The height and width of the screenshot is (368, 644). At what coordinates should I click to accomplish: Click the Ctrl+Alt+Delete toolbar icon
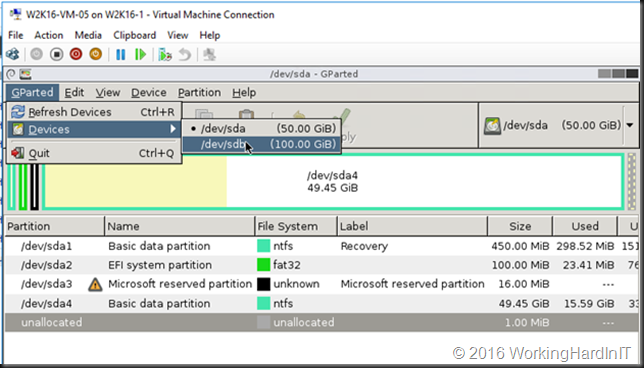(x=13, y=54)
